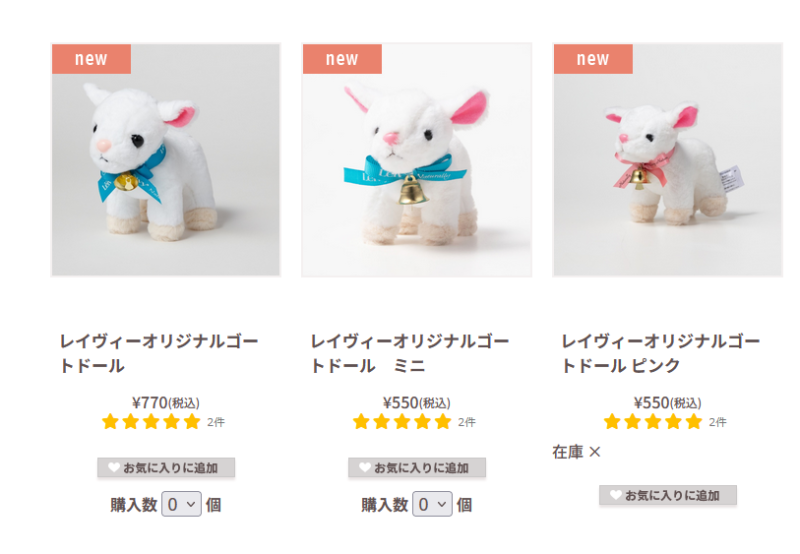Click the star rating of the mini goat doll

[x=402, y=422]
